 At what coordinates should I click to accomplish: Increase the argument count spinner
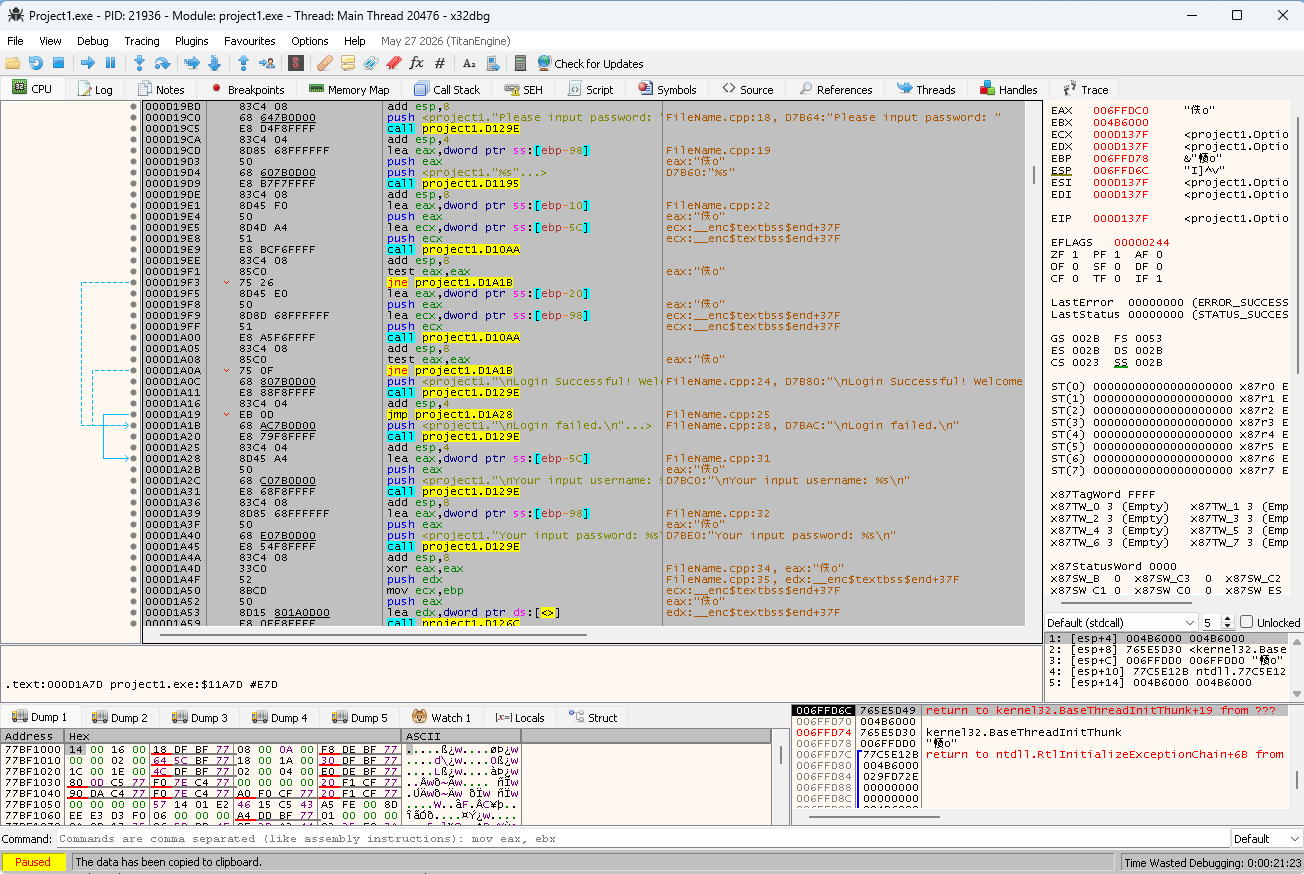(1228, 618)
